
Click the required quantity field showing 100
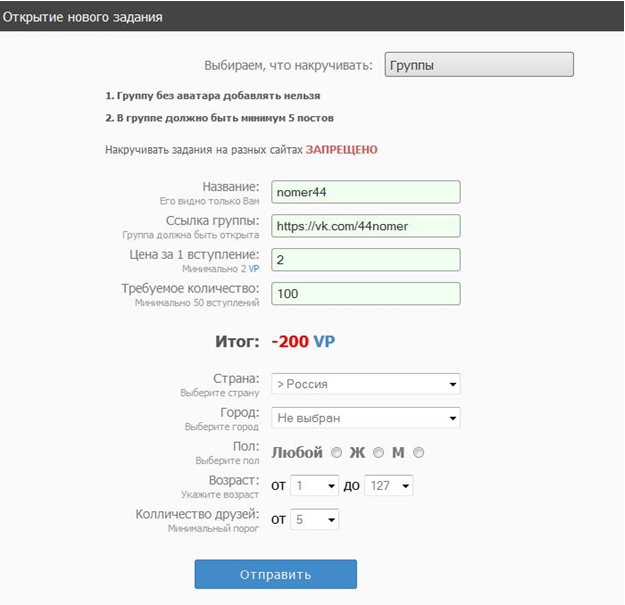366,294
